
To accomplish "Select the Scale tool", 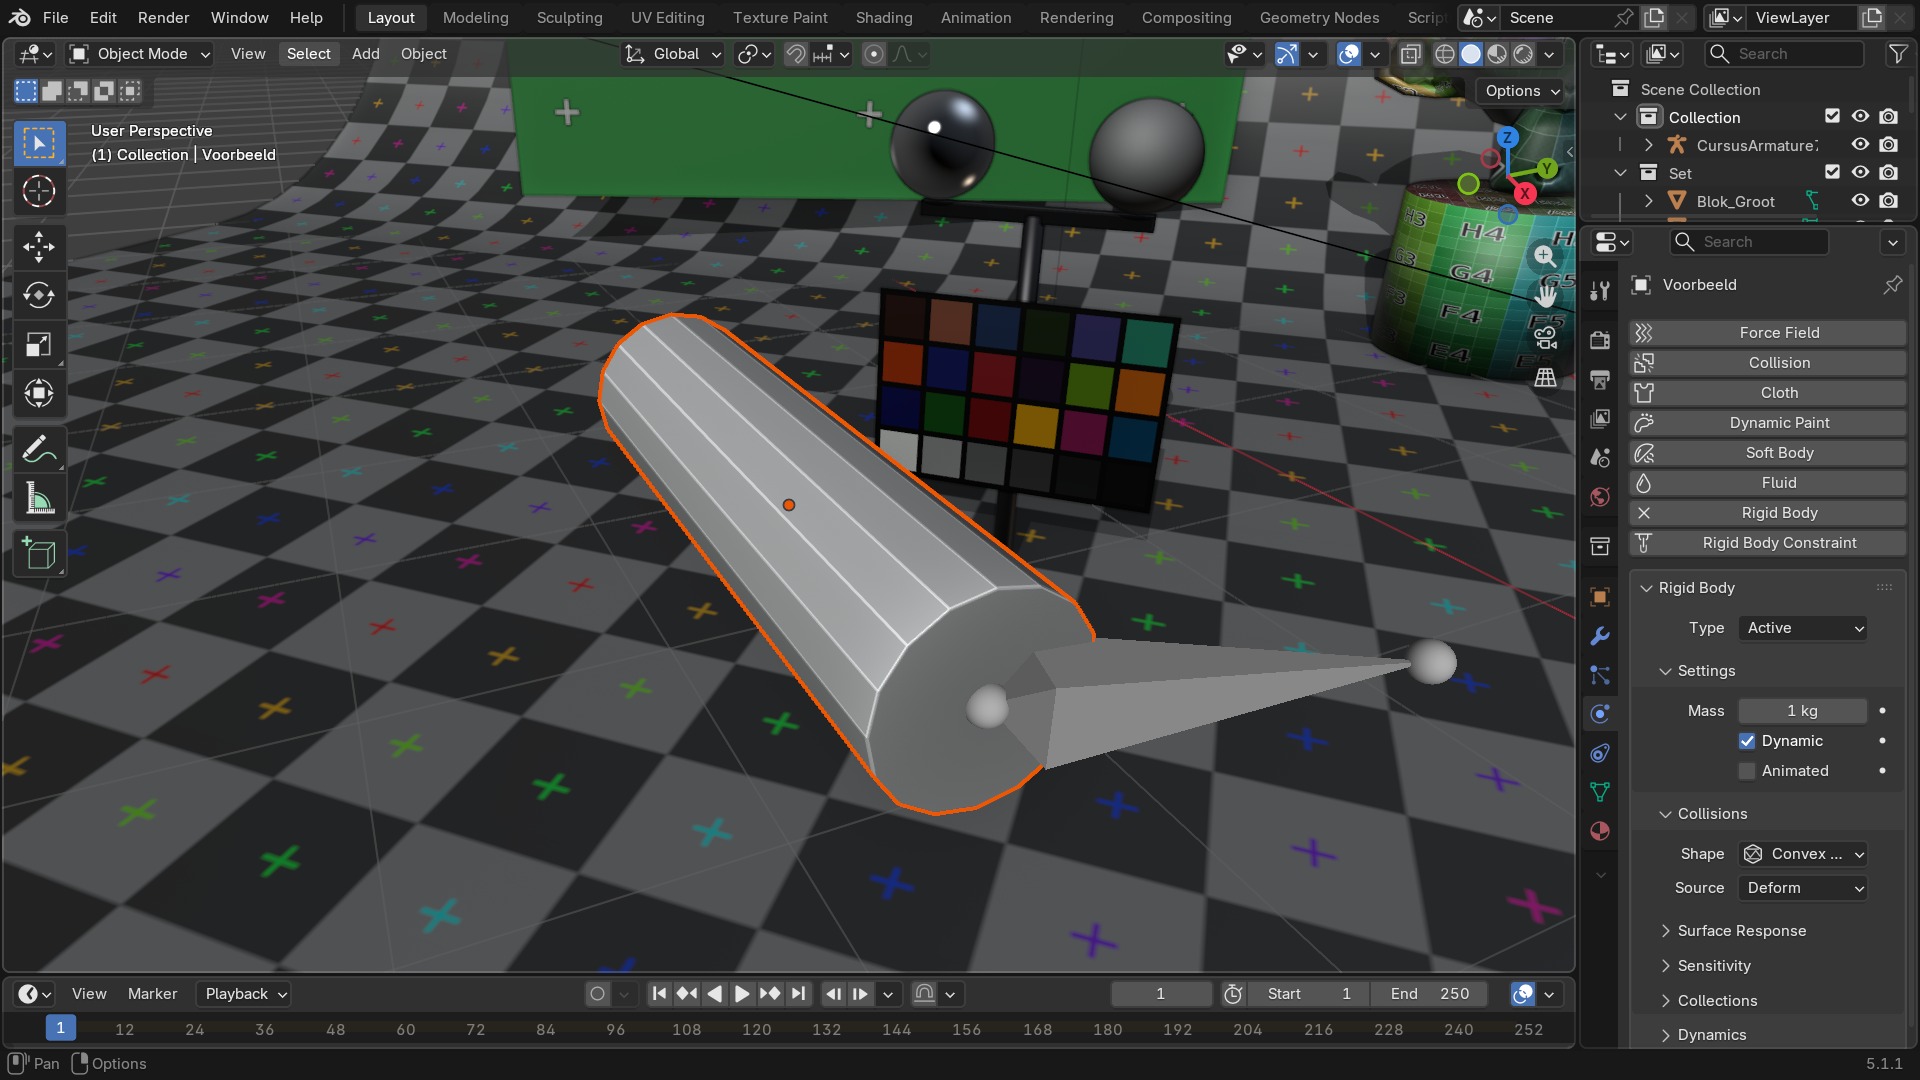I will tap(39, 344).
